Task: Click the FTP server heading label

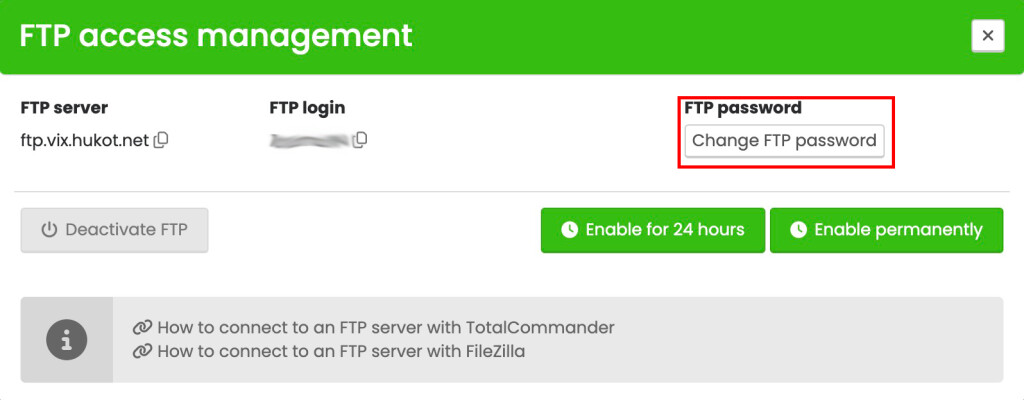Action: pos(64,108)
